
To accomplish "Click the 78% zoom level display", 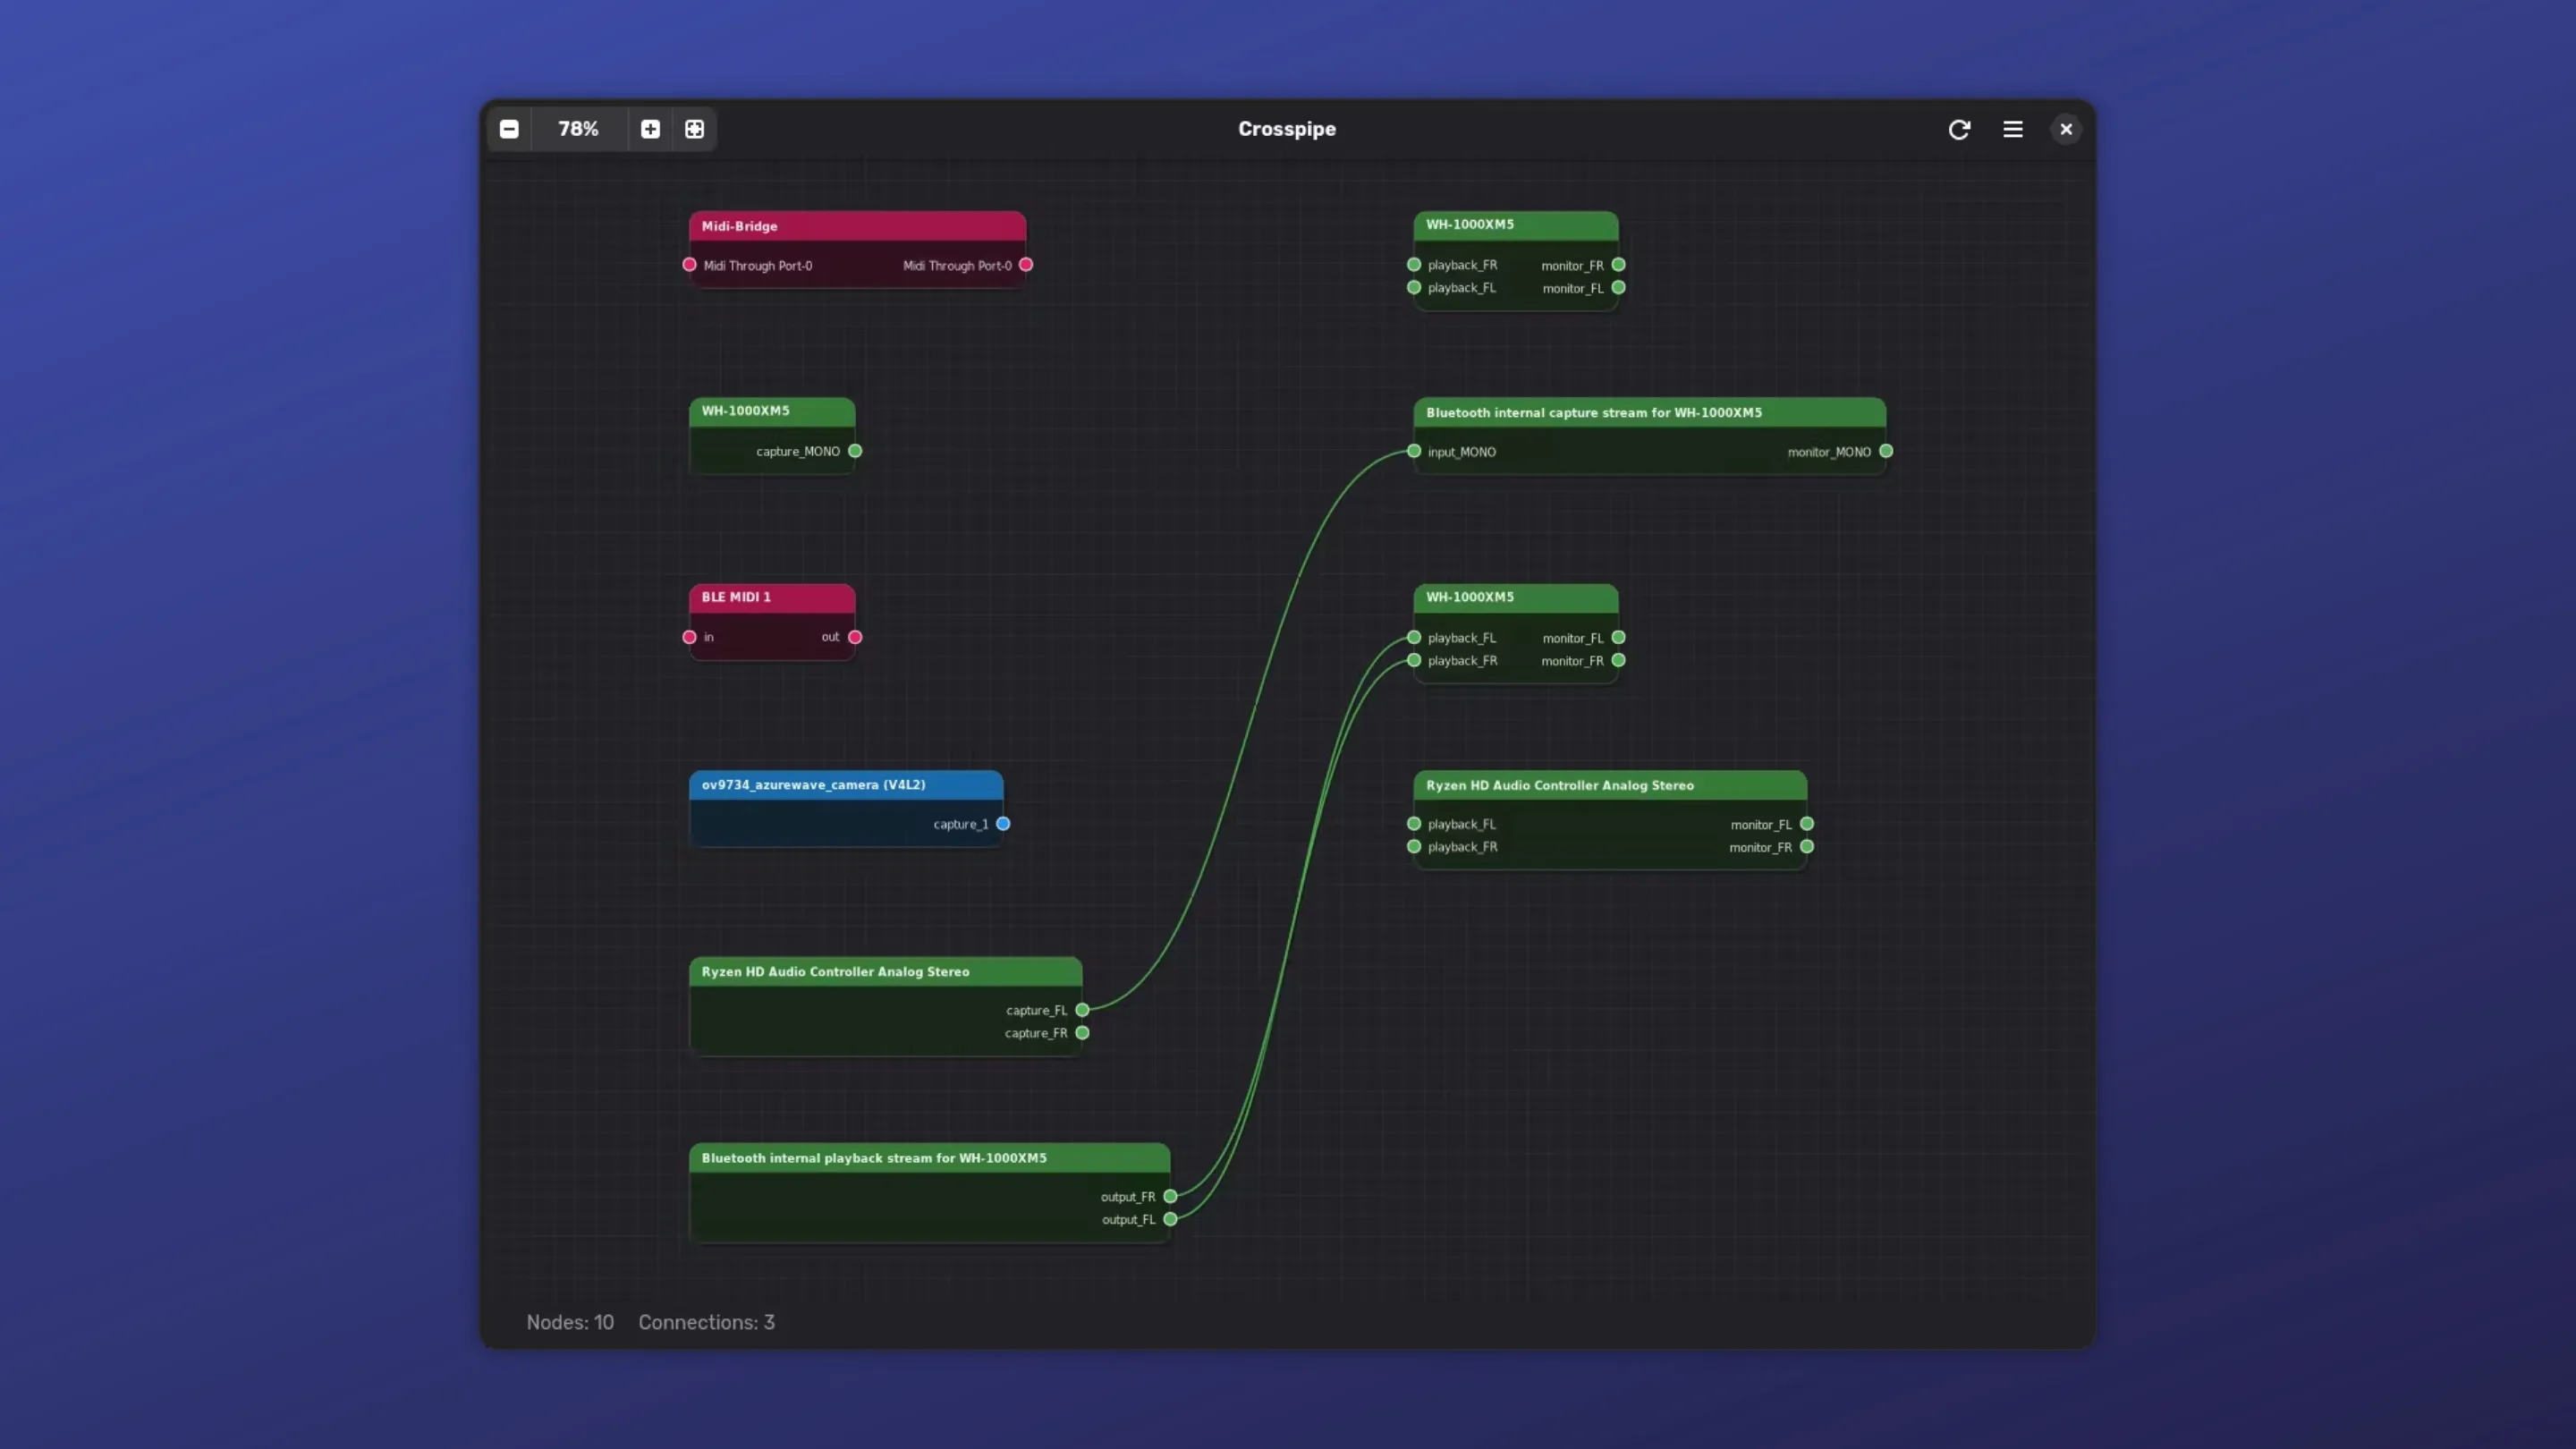I will pos(578,129).
